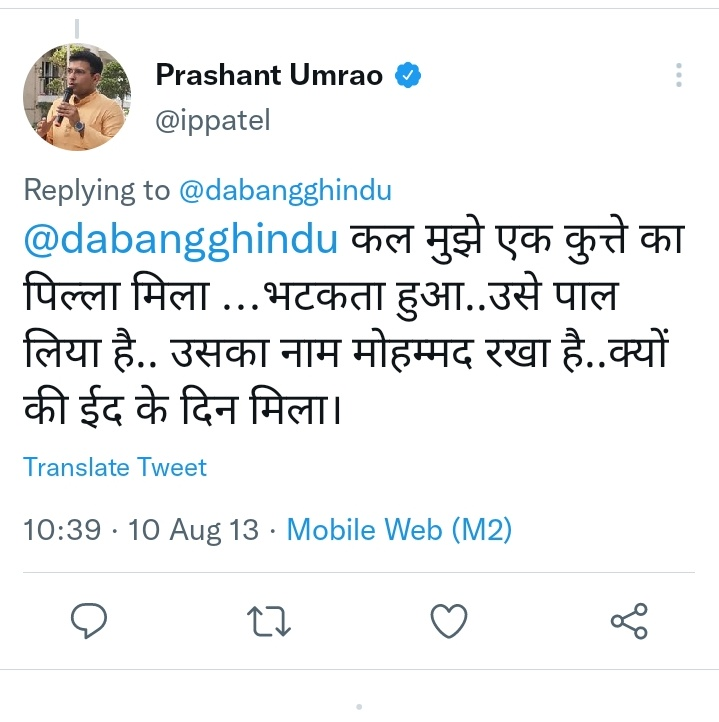Open @dabangghindu in the Replying to line
Image resolution: width=719 pixels, height=722 pixels.
point(285,190)
